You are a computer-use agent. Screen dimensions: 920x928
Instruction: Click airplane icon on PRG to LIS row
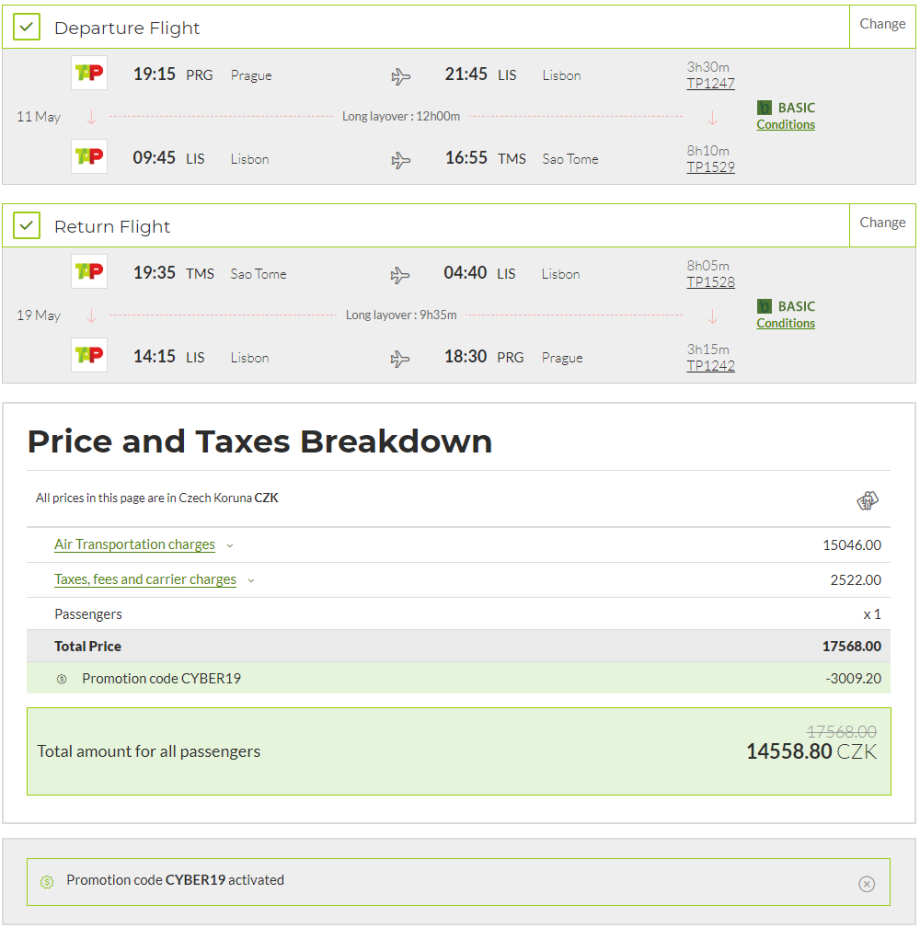pos(401,76)
